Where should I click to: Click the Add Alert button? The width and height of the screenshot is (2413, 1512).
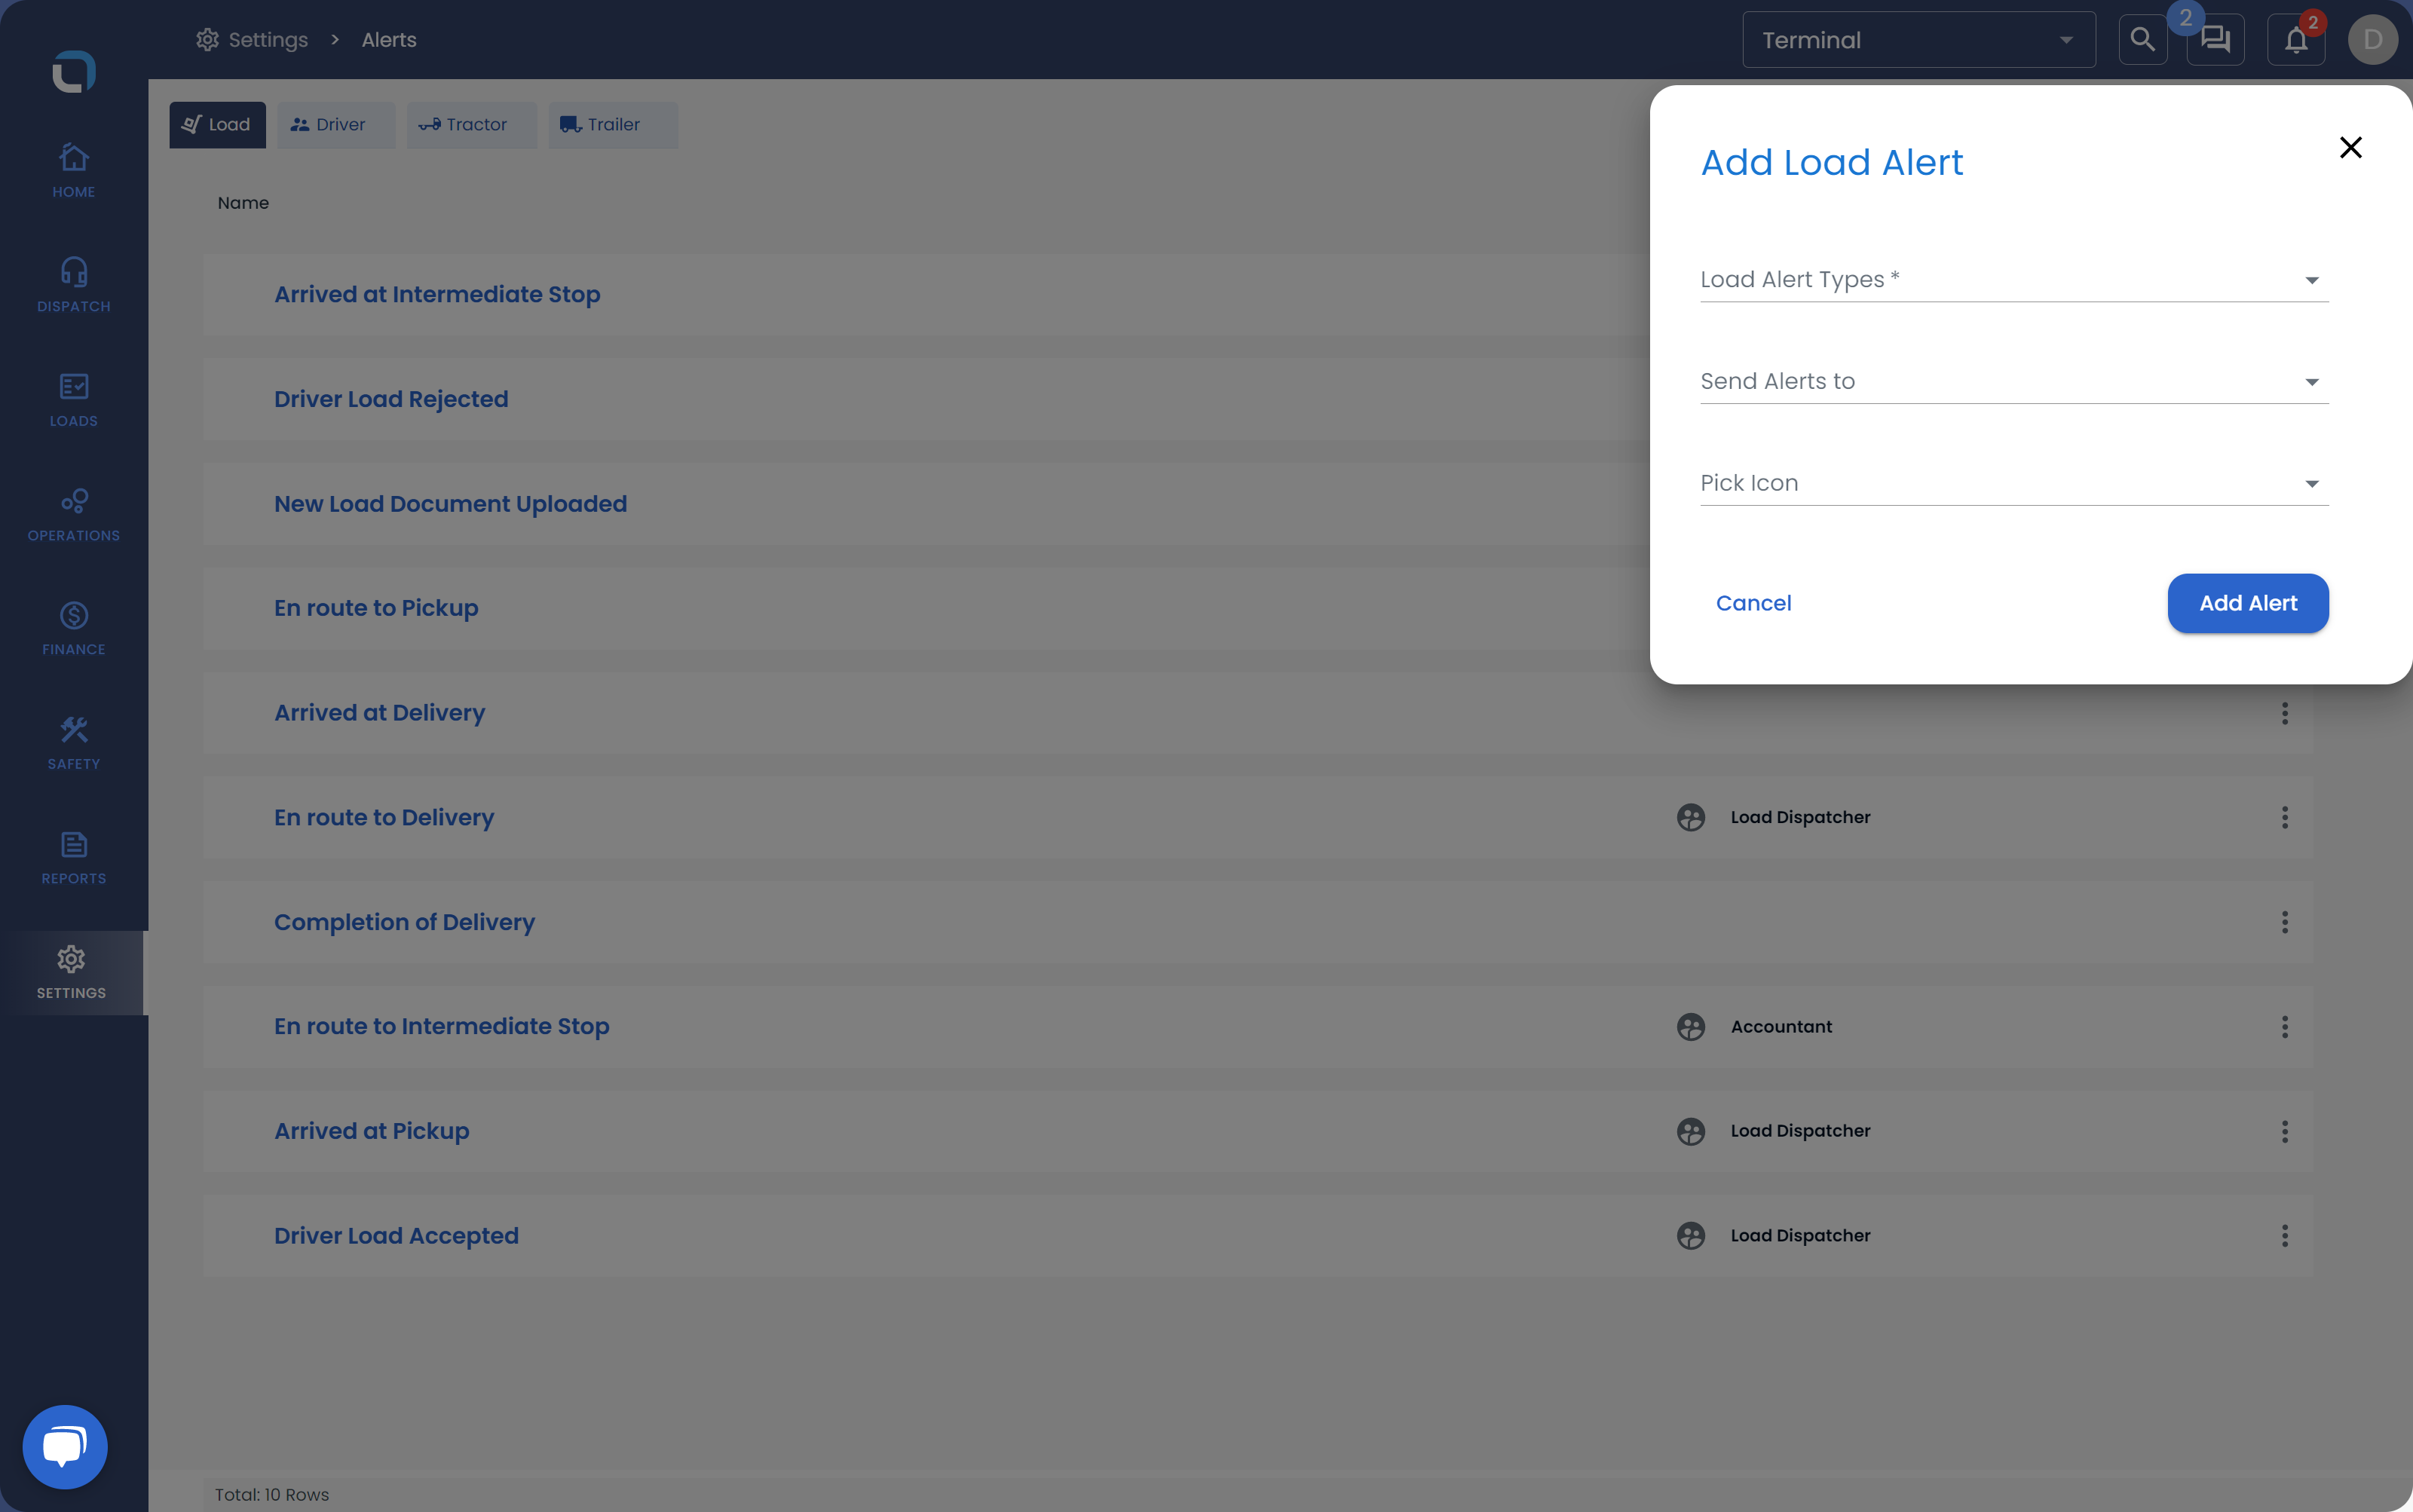pos(2248,603)
